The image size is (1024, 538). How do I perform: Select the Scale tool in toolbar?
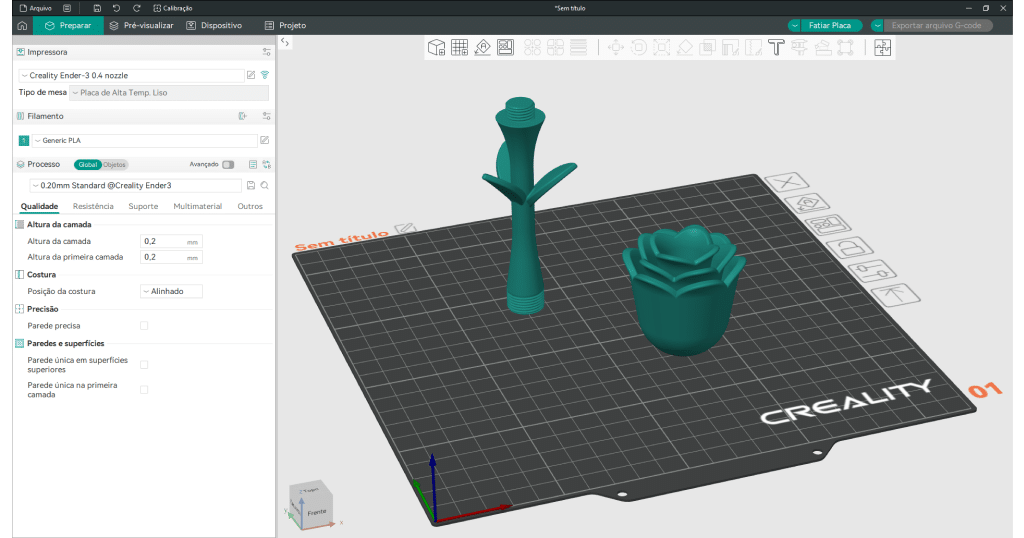click(662, 48)
